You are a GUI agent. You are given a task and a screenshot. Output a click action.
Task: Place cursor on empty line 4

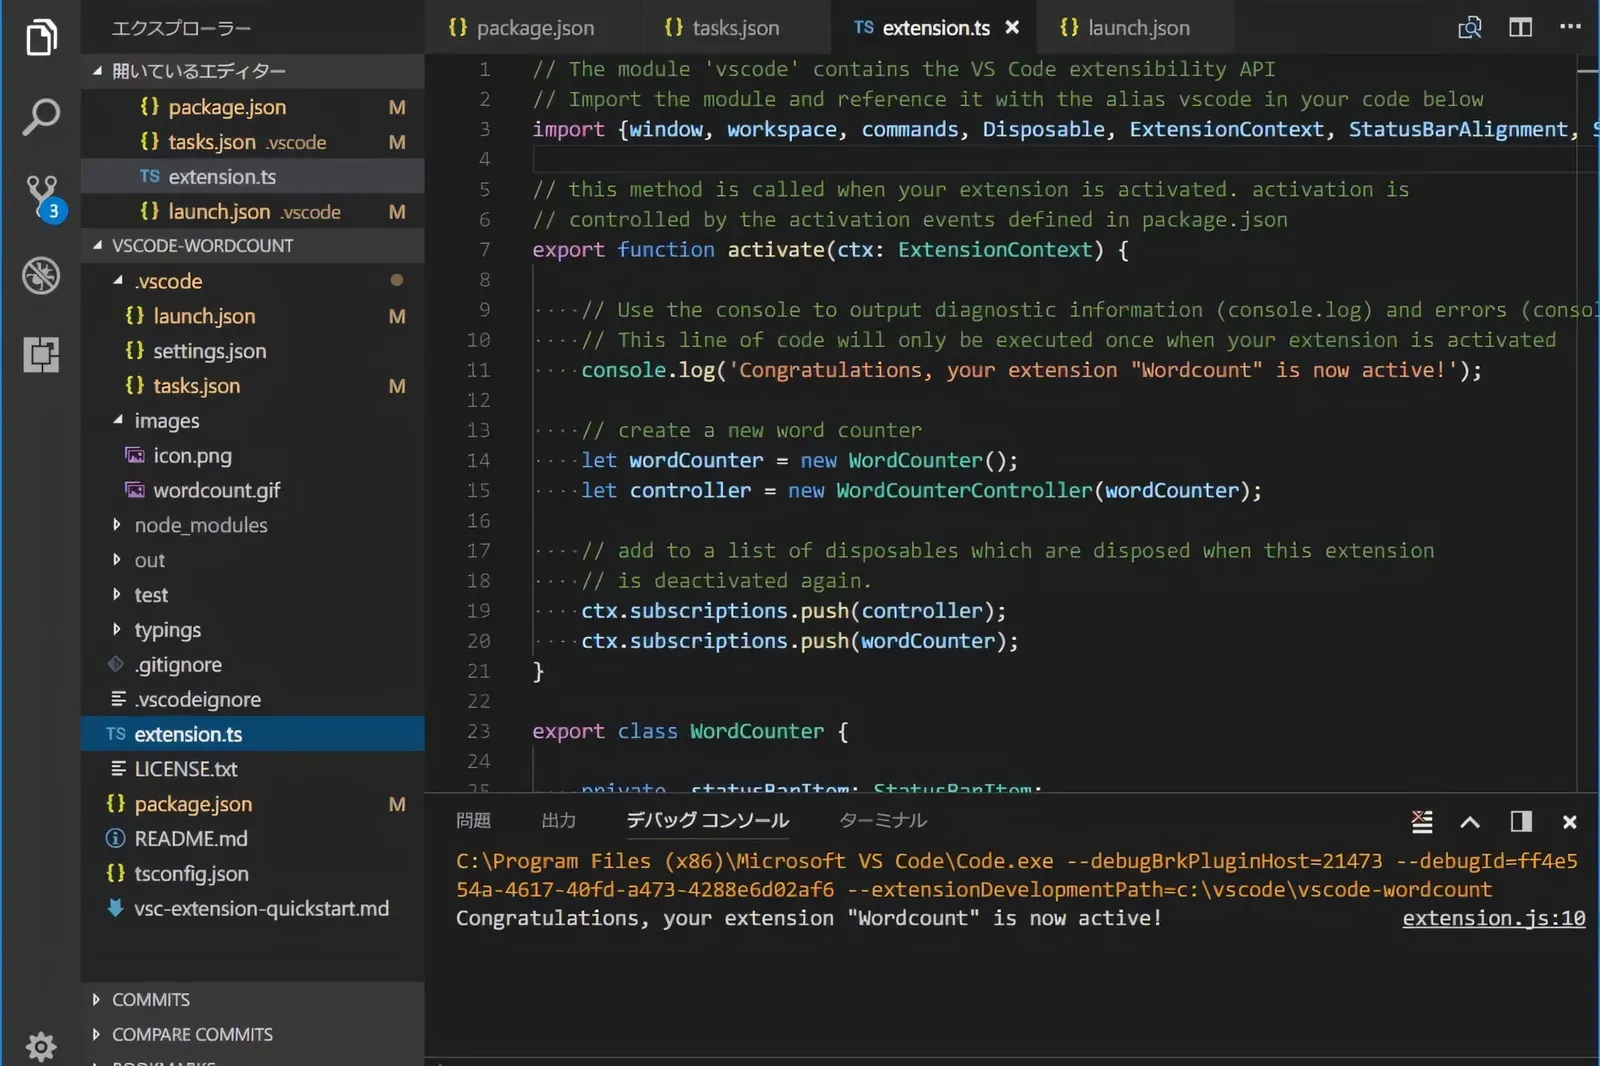(x=1054, y=159)
